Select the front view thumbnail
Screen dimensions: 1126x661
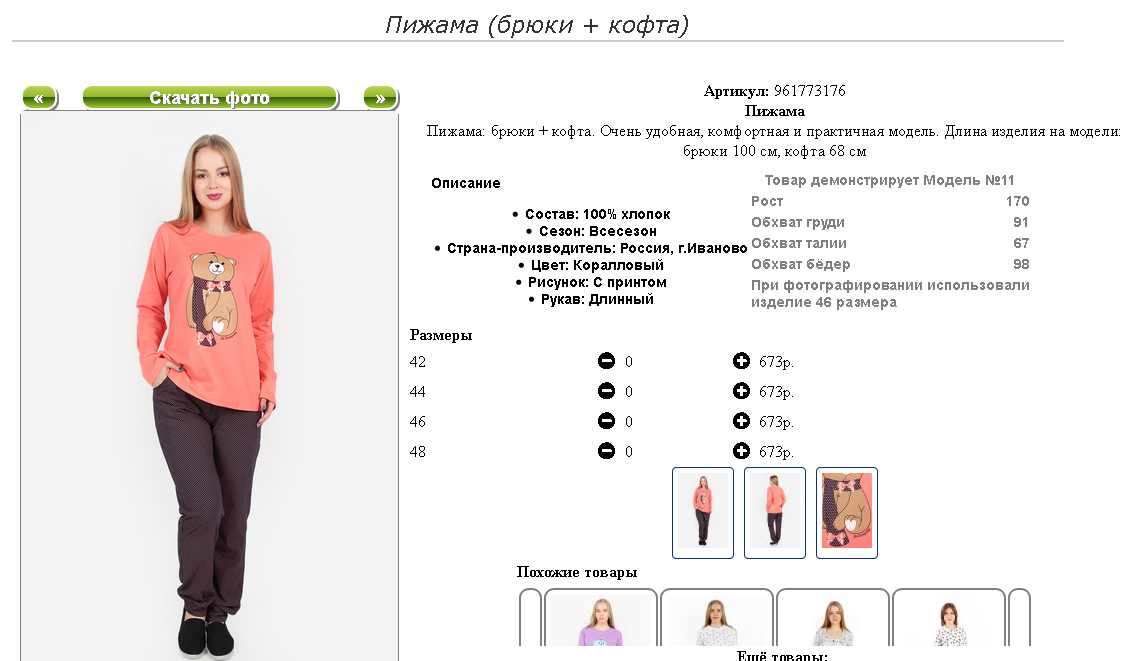(x=703, y=513)
